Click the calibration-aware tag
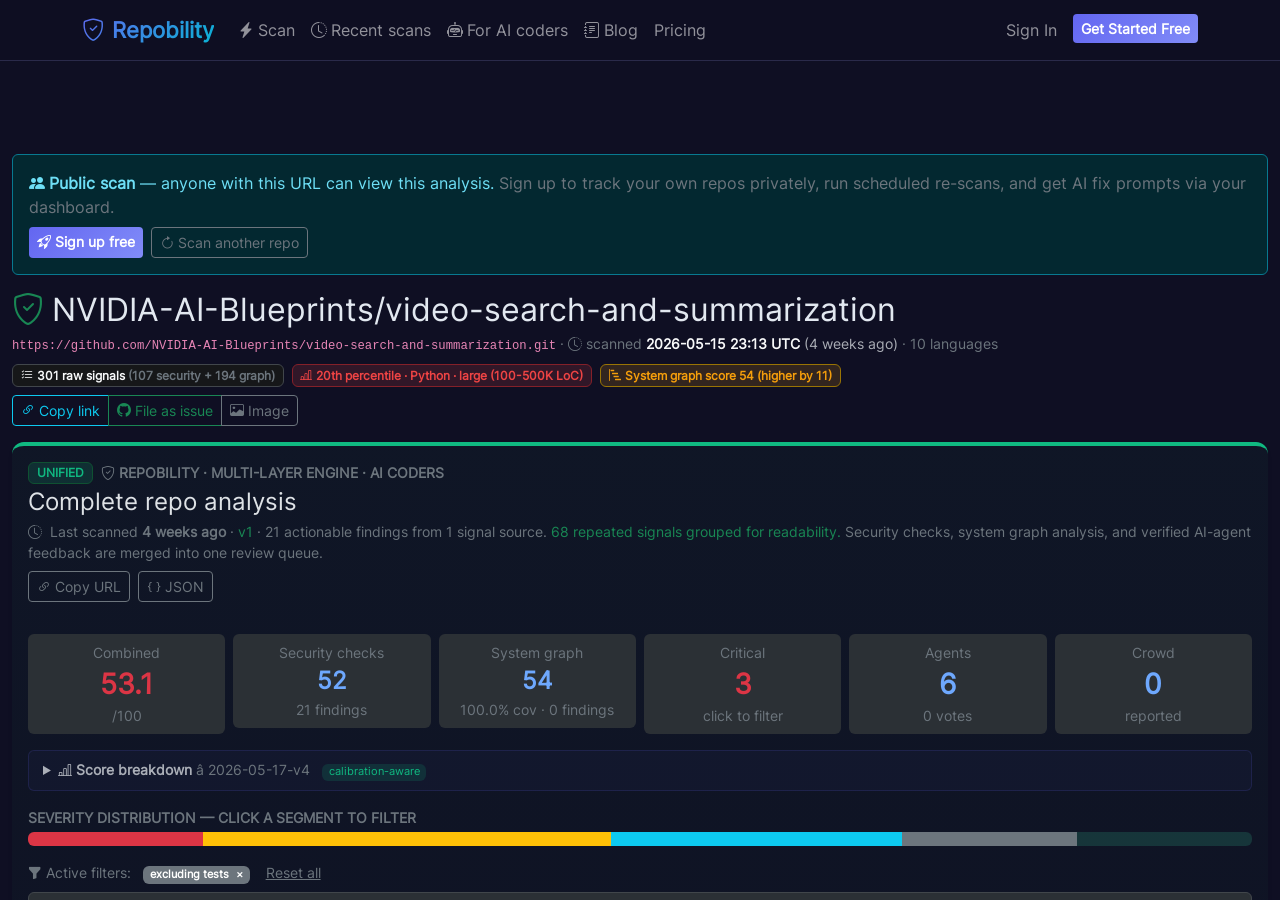The height and width of the screenshot is (900, 1280). tap(374, 772)
